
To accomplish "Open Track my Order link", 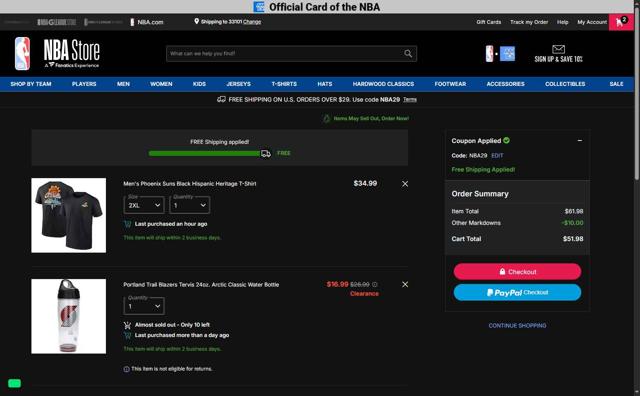I will point(529,22).
